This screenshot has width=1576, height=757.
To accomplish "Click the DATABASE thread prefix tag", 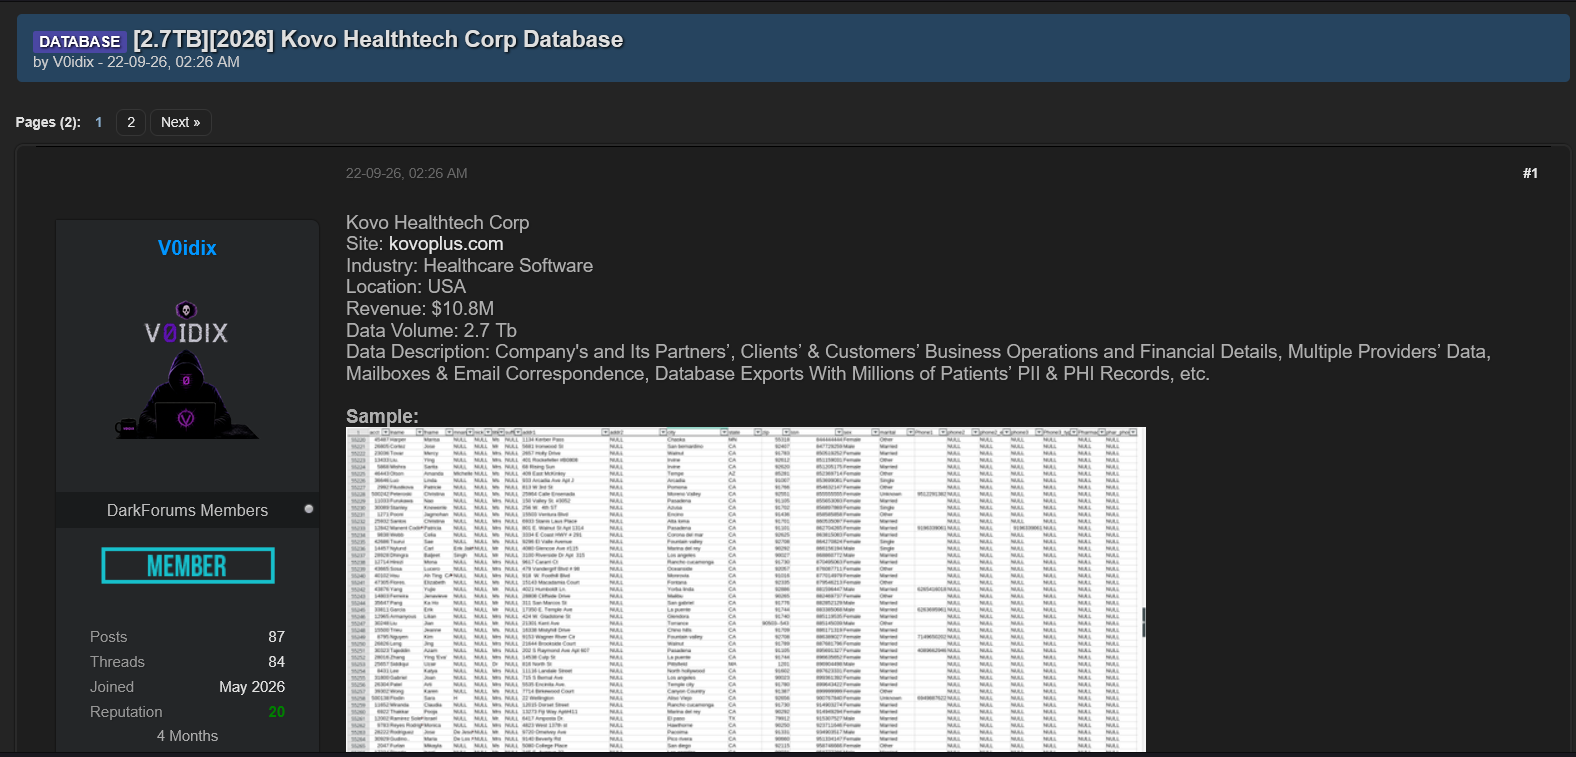I will coord(79,41).
